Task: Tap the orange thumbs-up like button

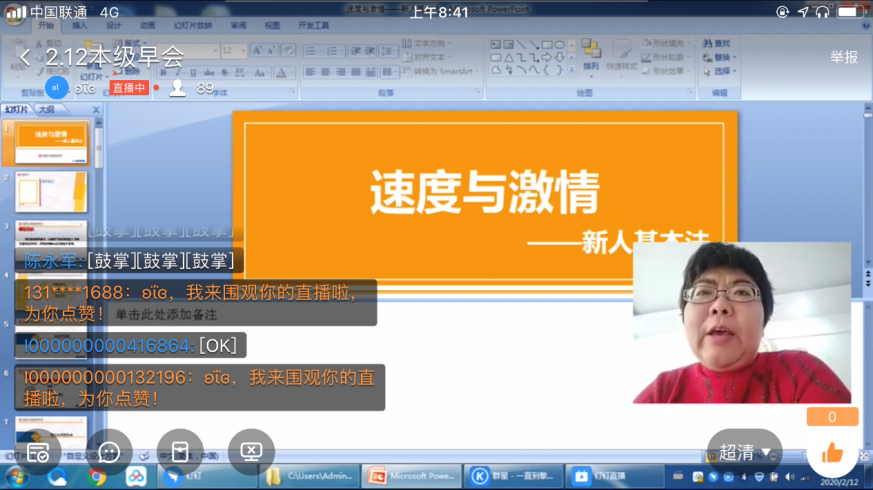Action: click(x=832, y=453)
